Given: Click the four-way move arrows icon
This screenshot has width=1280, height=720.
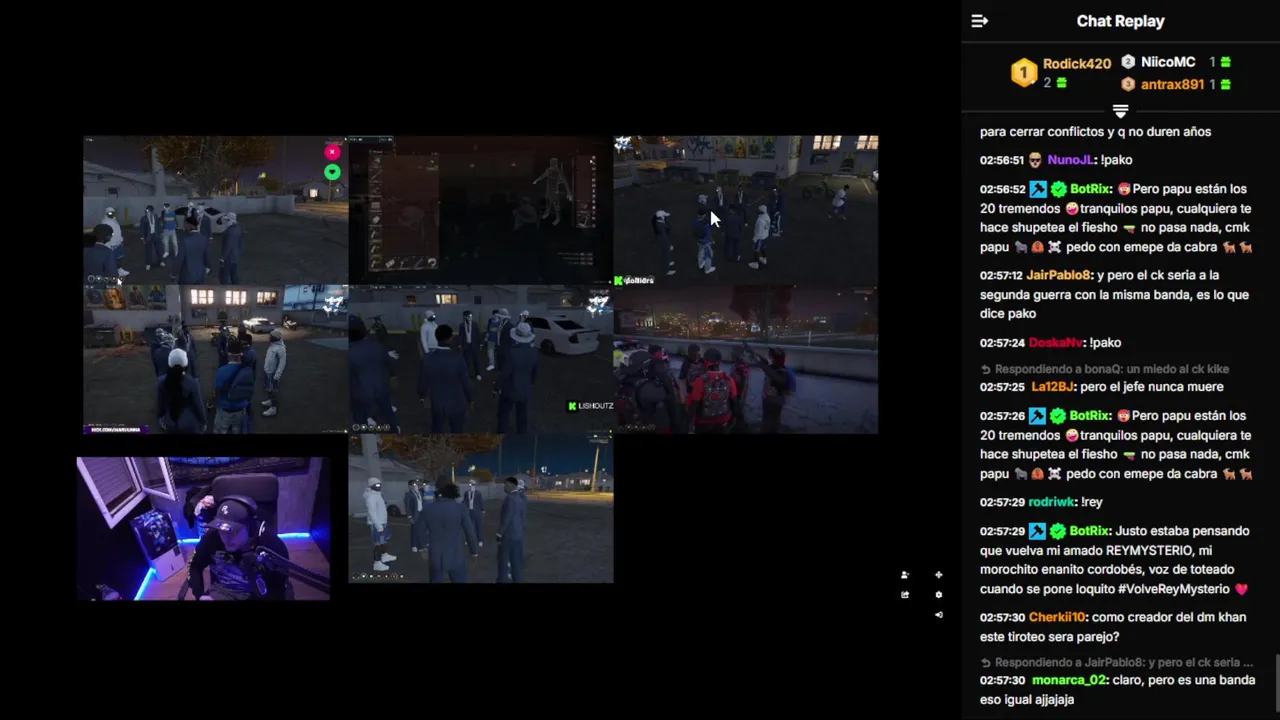Looking at the screenshot, I should point(938,575).
